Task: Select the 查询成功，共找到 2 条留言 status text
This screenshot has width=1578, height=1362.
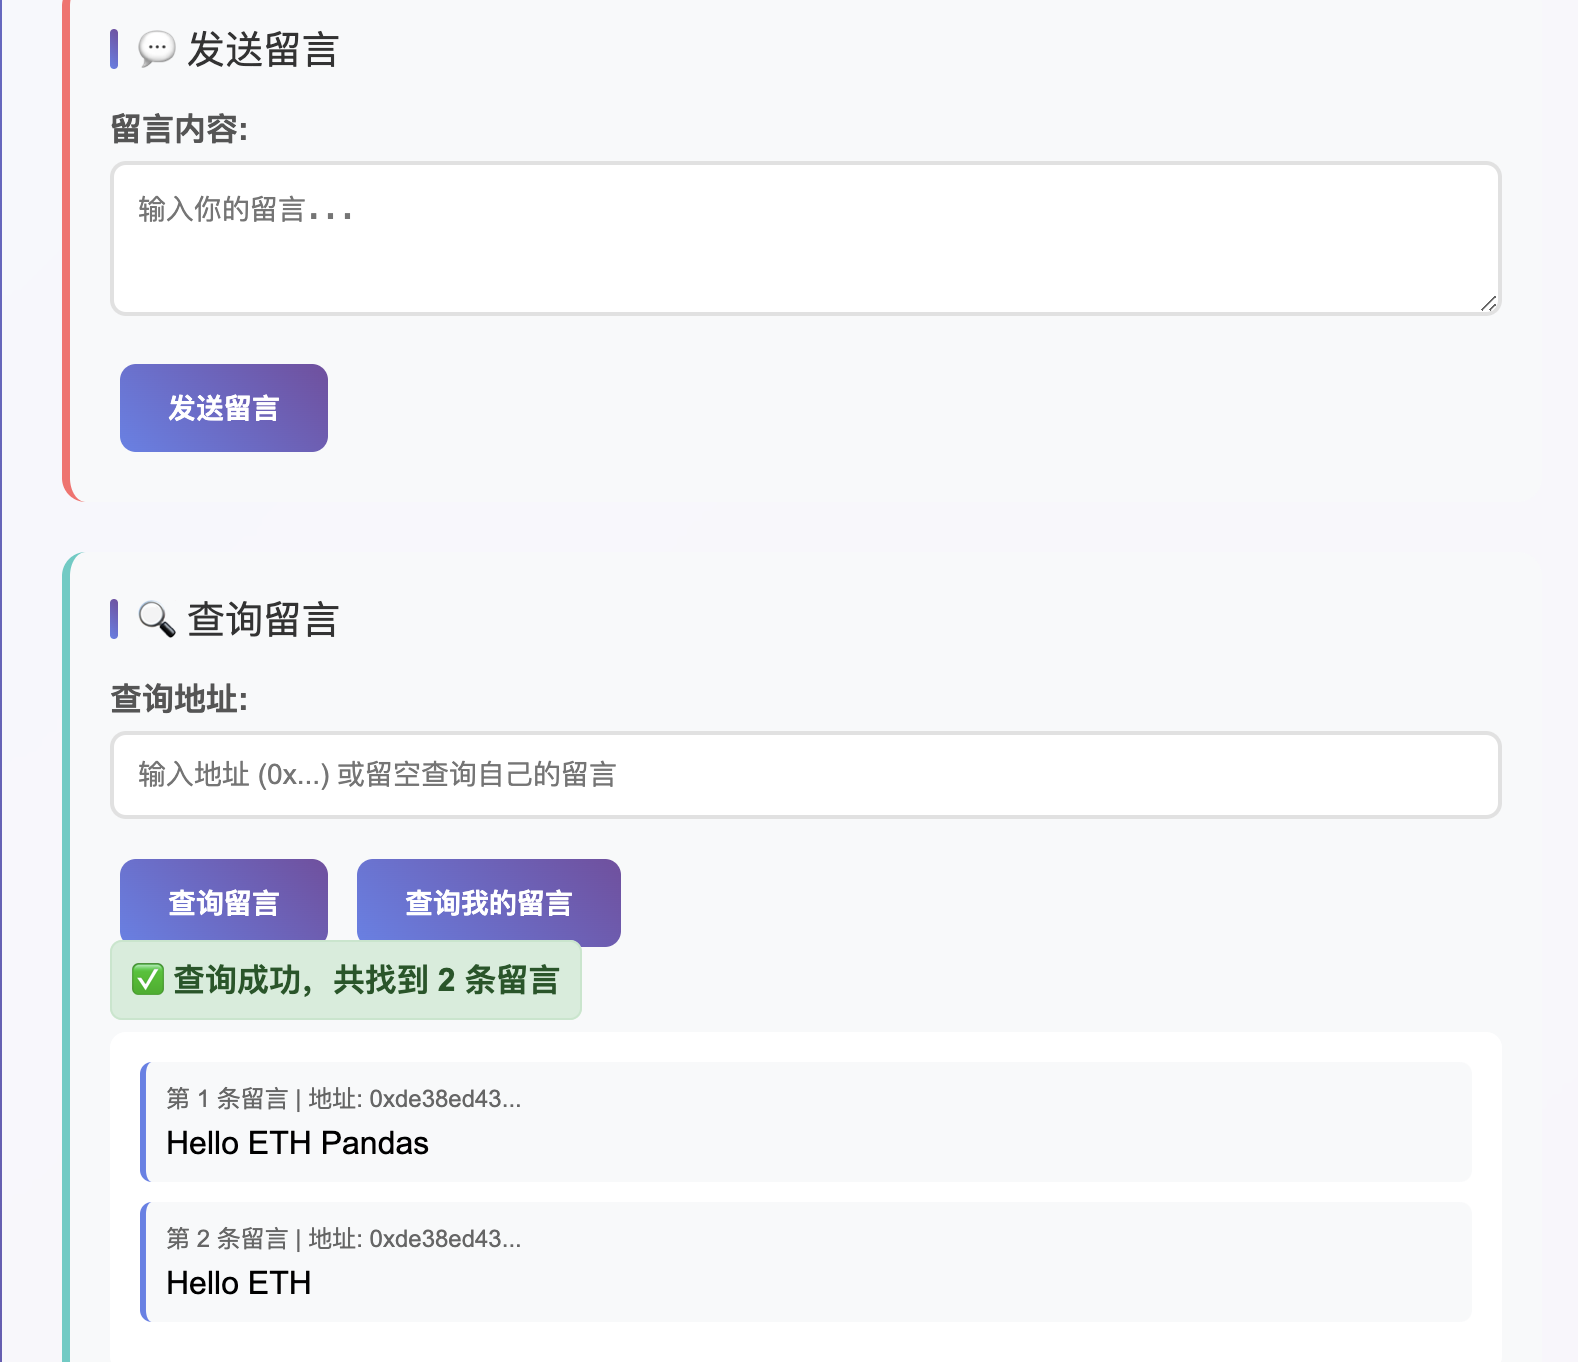Action: coord(366,980)
